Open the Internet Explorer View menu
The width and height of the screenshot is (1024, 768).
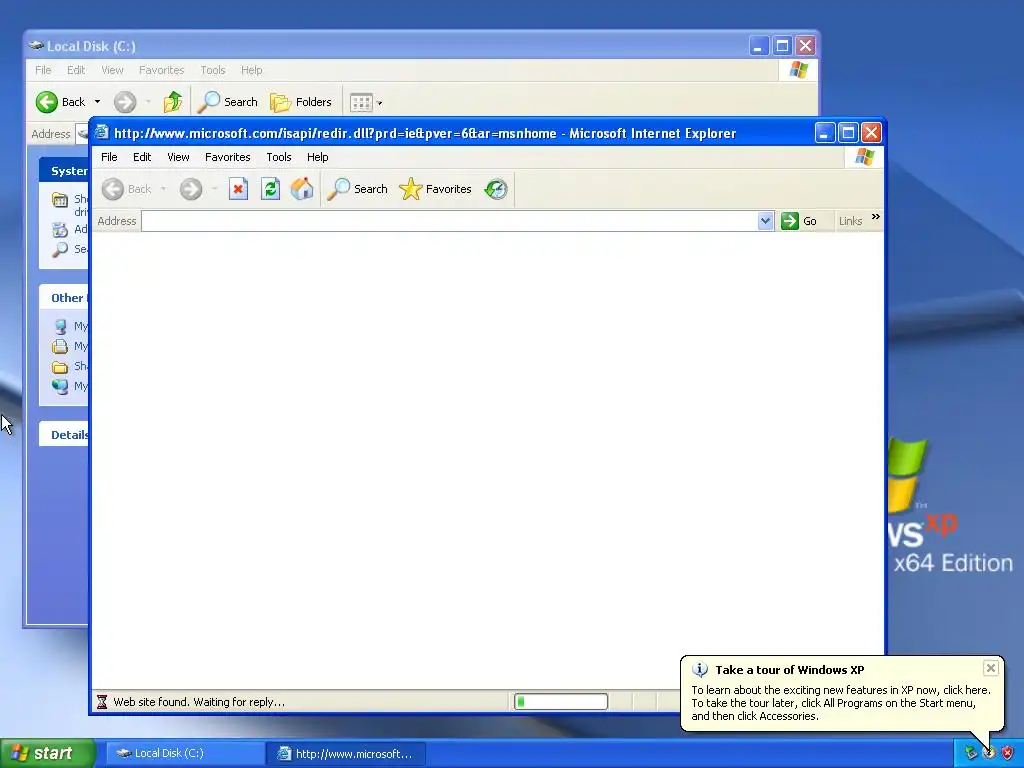point(178,157)
